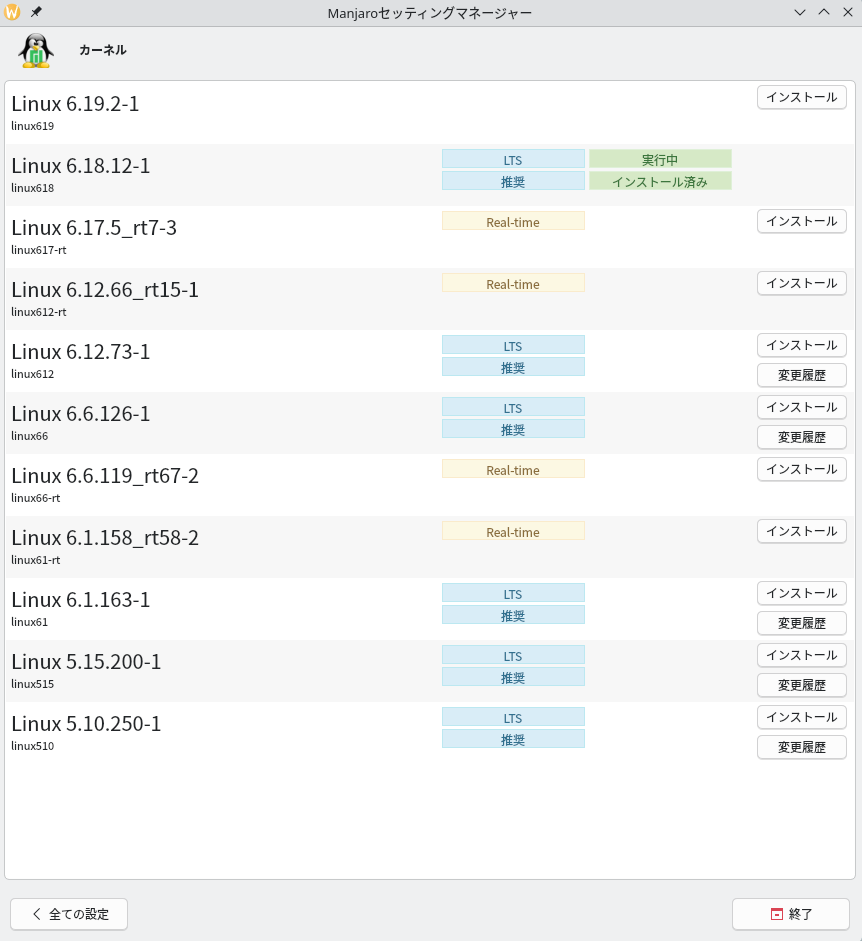Click the window maximize chevron icon
Image resolution: width=862 pixels, height=941 pixels.
824,12
